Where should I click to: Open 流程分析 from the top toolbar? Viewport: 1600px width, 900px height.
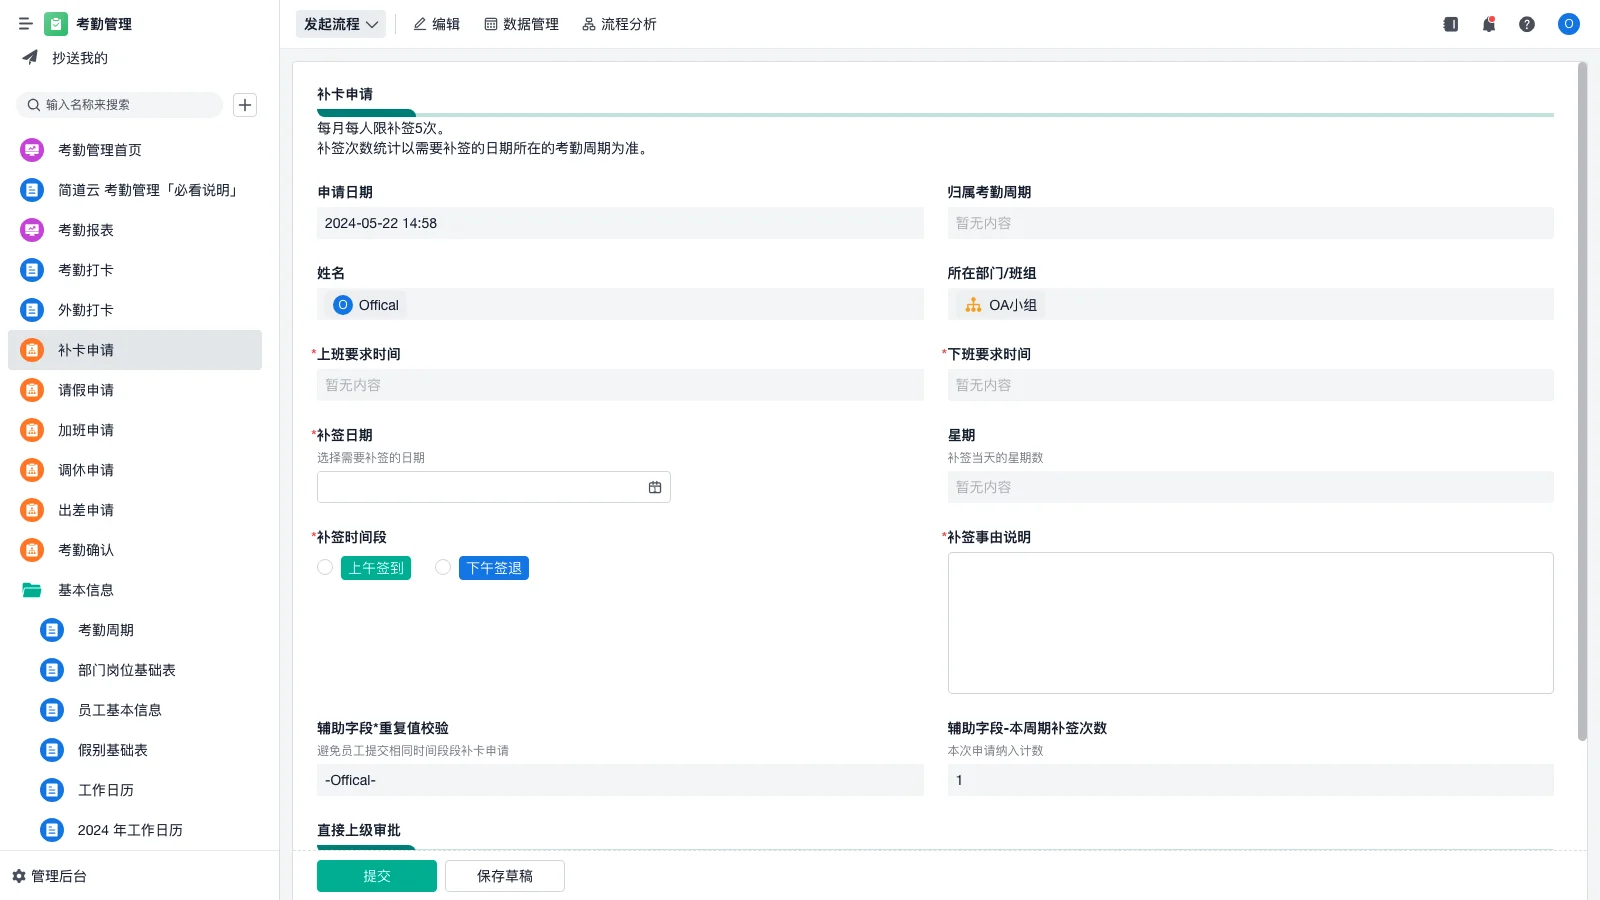(x=619, y=24)
